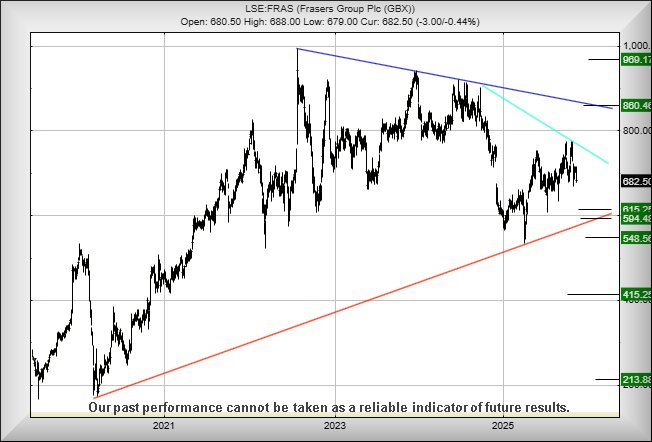Select the 800 price axis label
Screen dimensions: 652x442
(x=635, y=130)
